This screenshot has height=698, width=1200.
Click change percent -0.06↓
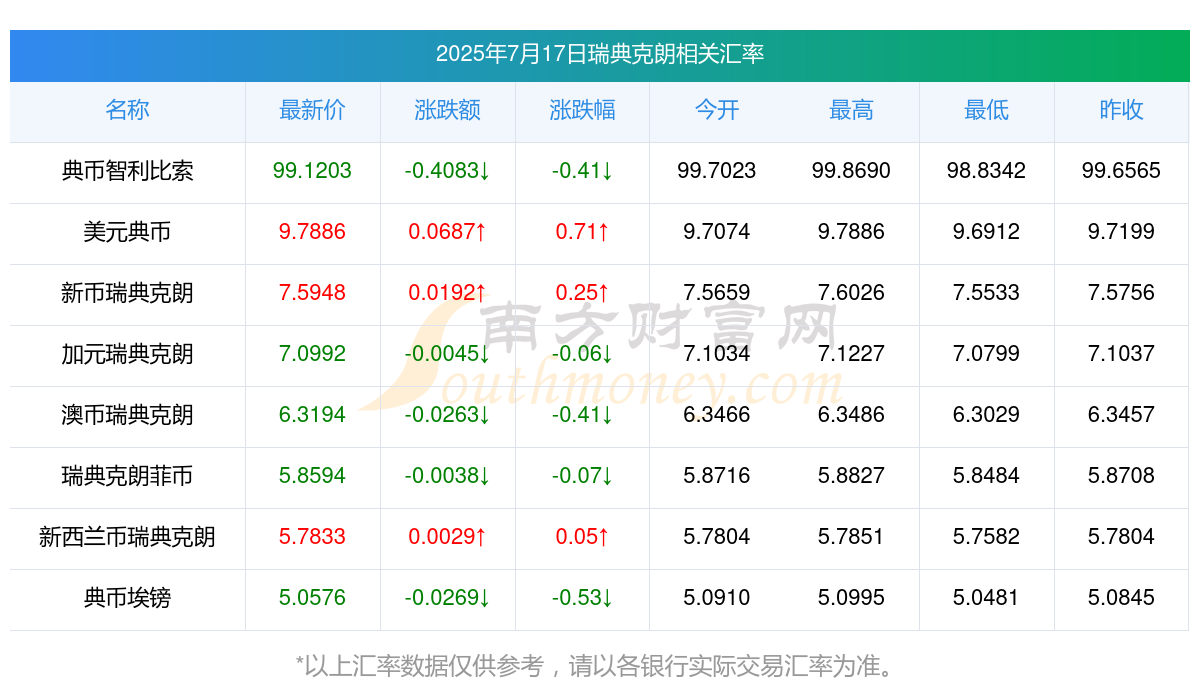point(582,354)
